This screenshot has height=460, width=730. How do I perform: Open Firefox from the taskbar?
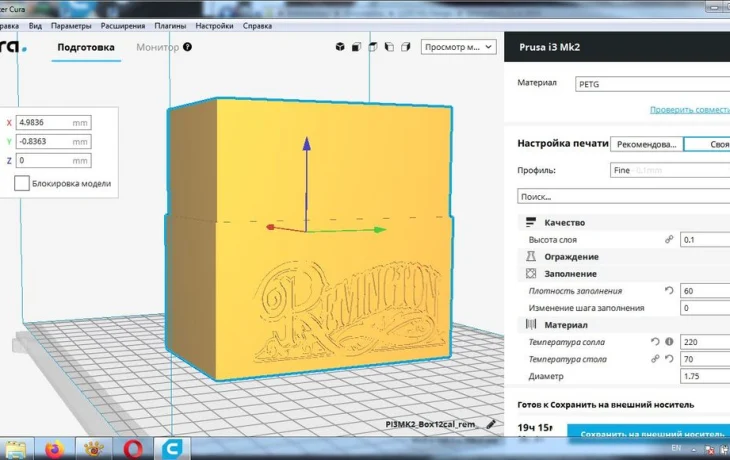click(x=54, y=450)
